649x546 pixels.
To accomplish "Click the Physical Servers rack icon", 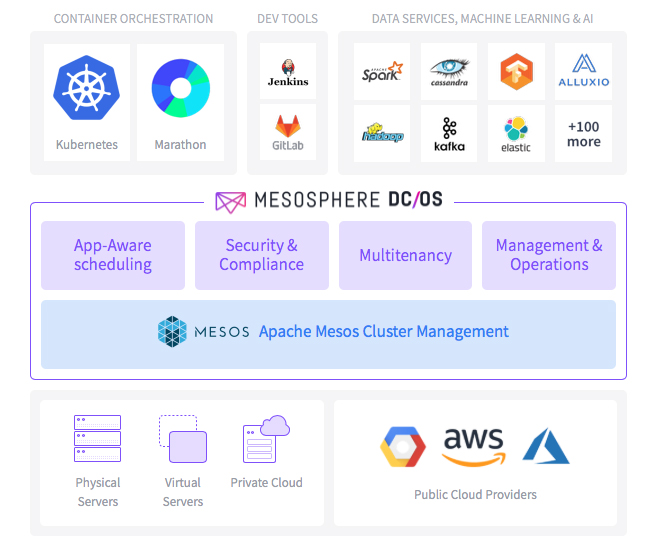I will [97, 438].
